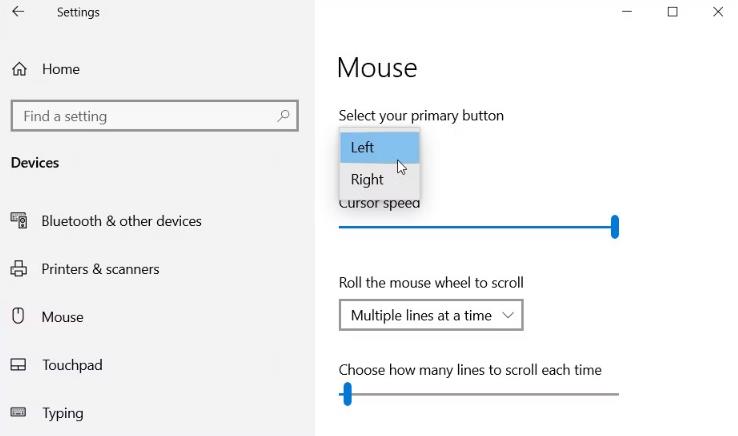Viewport: 738px width, 436px height.
Task: Select Left as primary button
Action: [379, 147]
